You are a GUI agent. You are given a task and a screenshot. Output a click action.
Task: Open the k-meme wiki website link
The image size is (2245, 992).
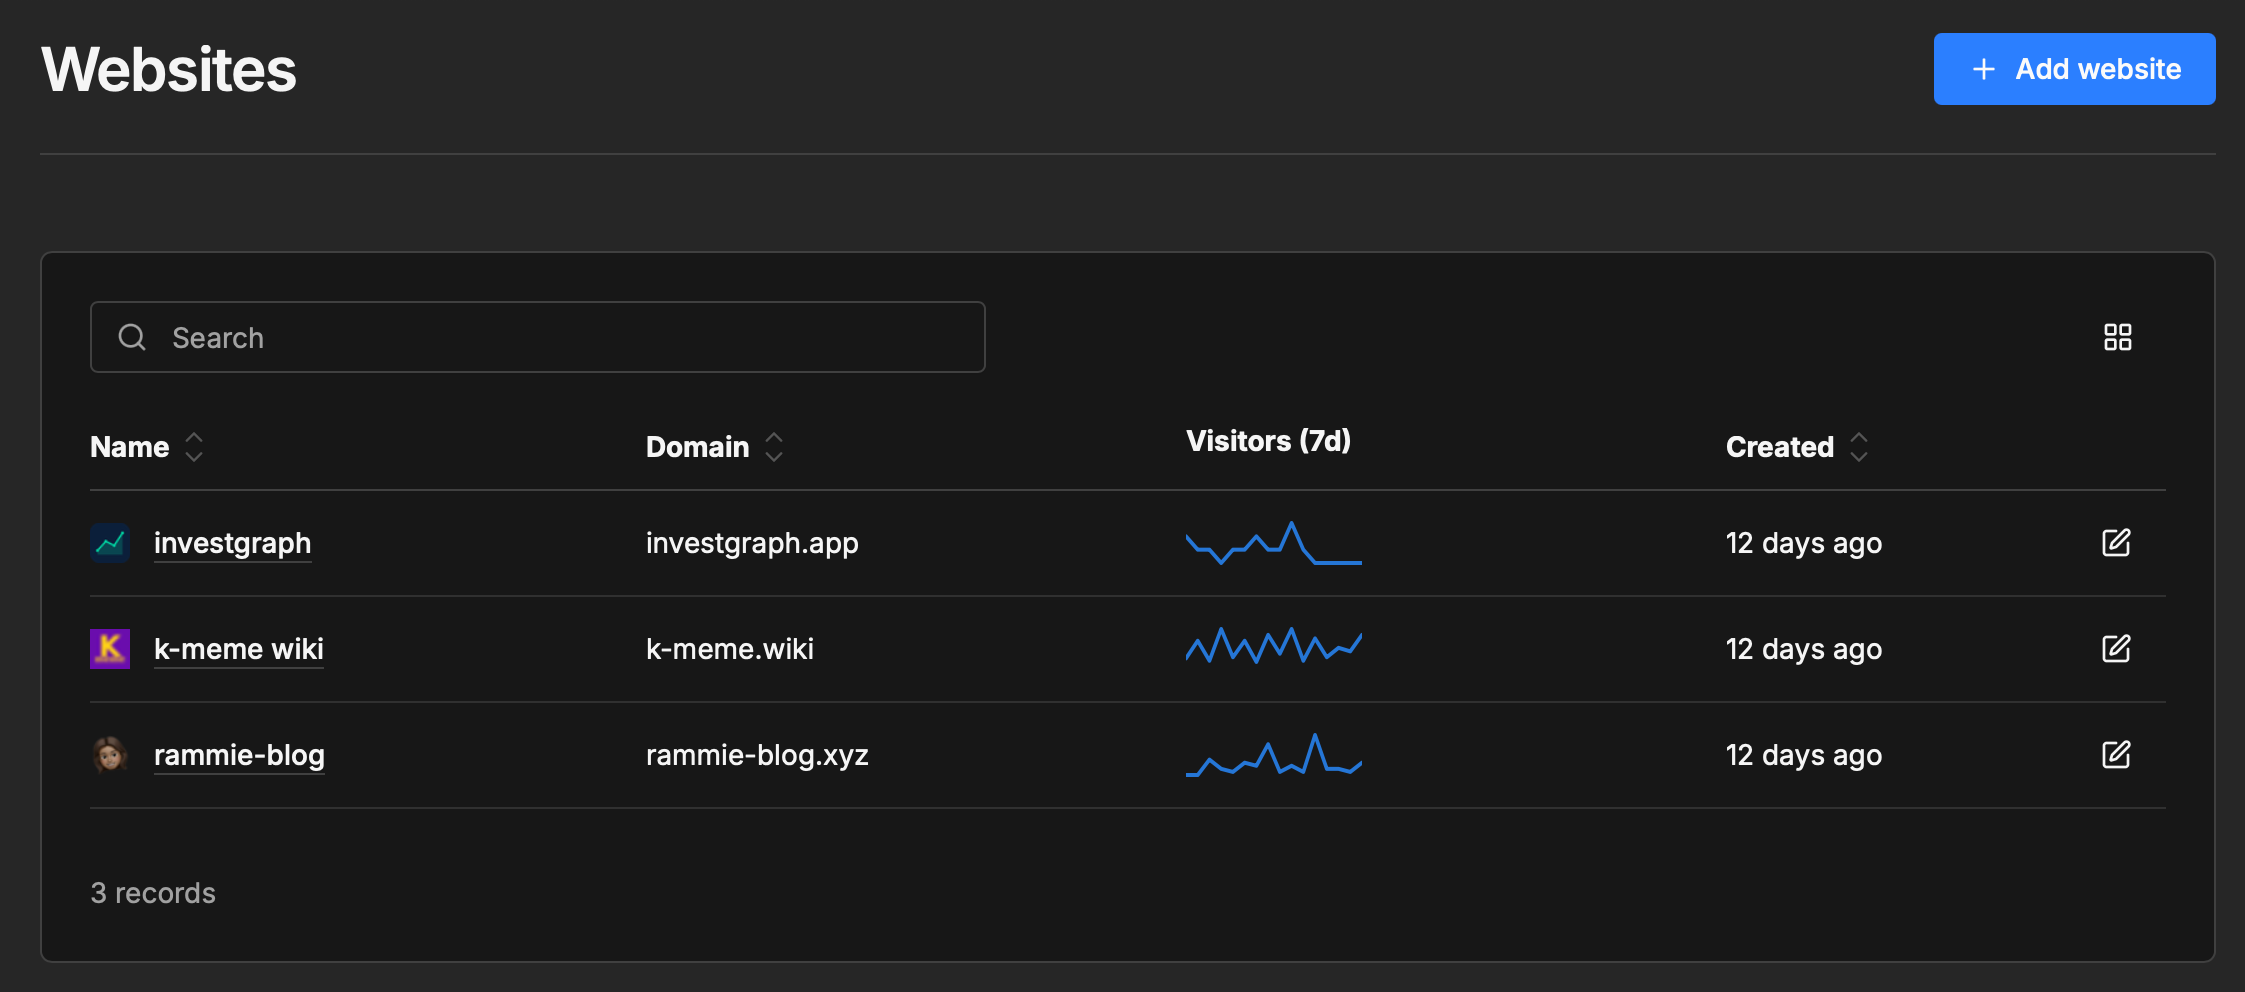239,649
